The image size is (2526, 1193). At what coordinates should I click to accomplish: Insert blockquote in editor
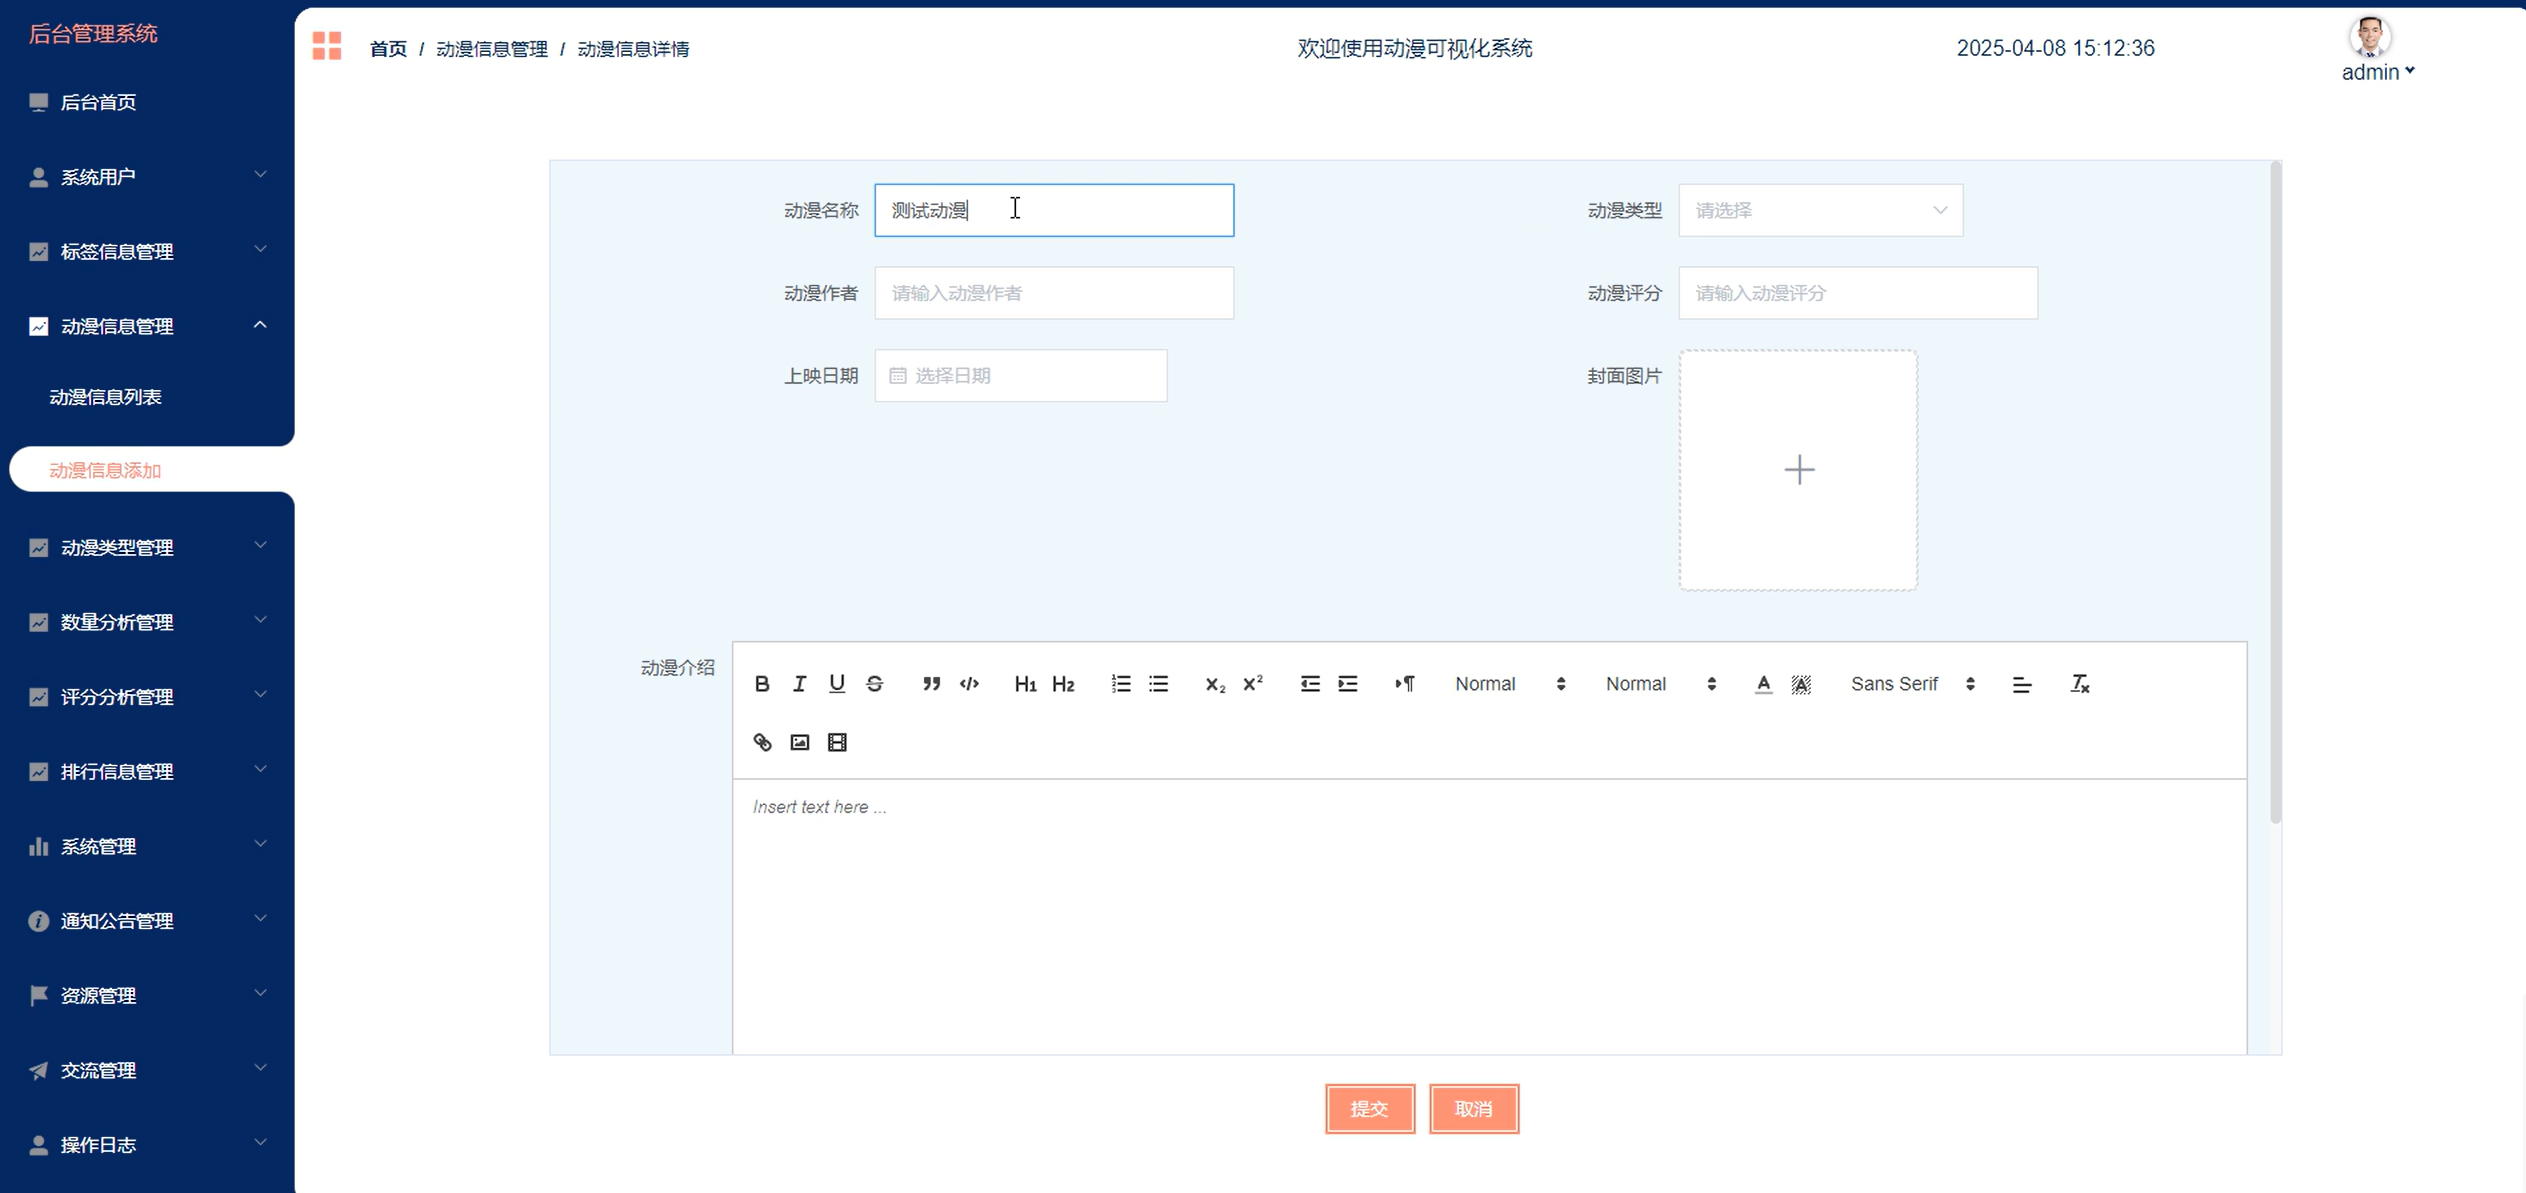(x=931, y=684)
